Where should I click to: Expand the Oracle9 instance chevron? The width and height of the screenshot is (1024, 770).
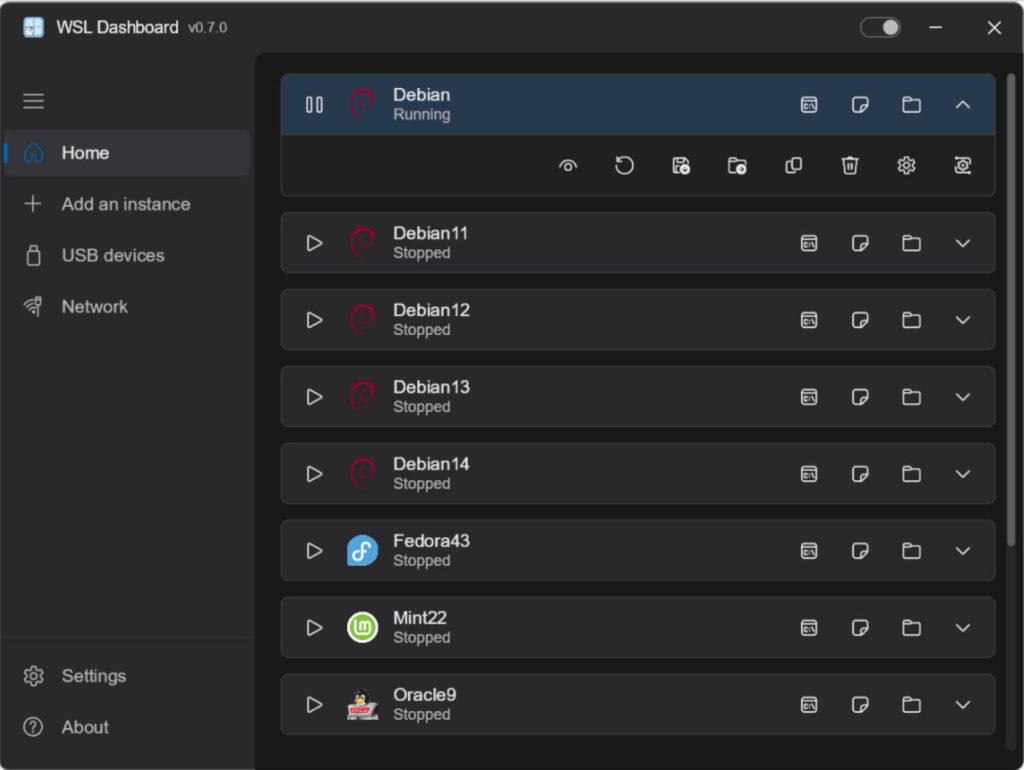coord(962,705)
